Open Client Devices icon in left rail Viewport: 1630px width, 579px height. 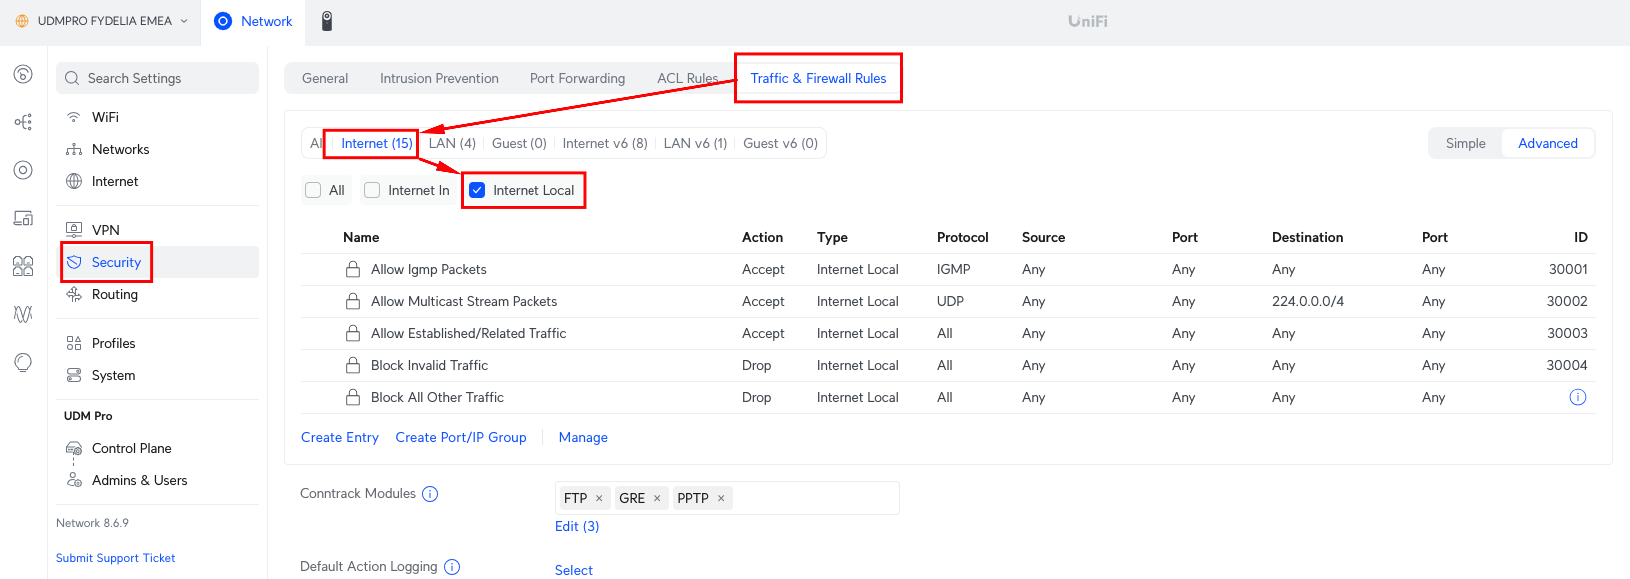tap(23, 218)
